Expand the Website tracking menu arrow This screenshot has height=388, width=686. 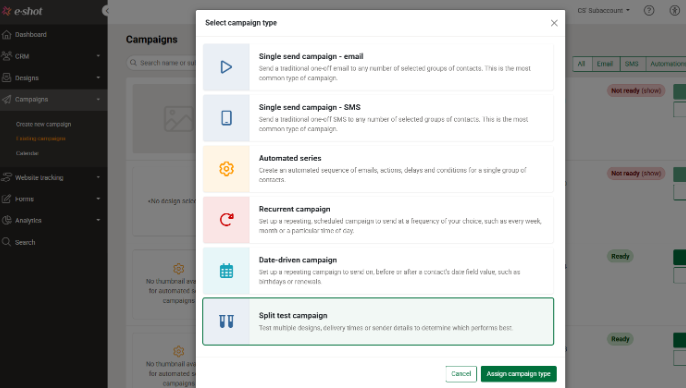click(x=98, y=177)
